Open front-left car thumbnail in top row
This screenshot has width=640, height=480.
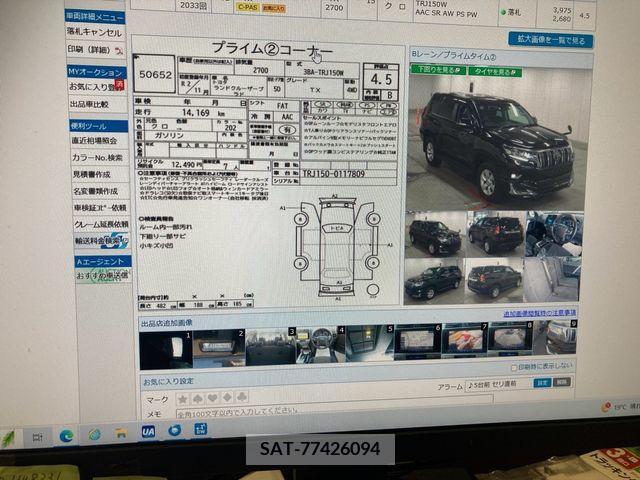tap(436, 236)
